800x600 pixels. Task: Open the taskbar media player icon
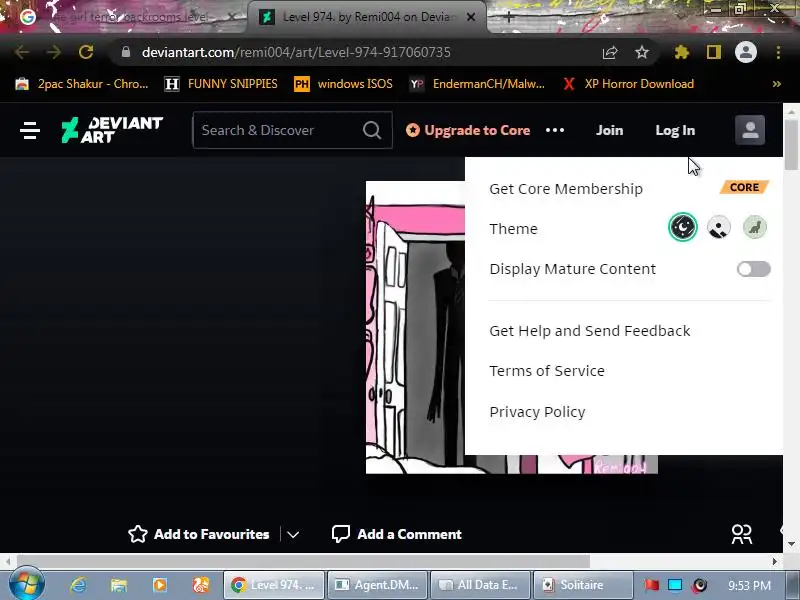(160, 585)
